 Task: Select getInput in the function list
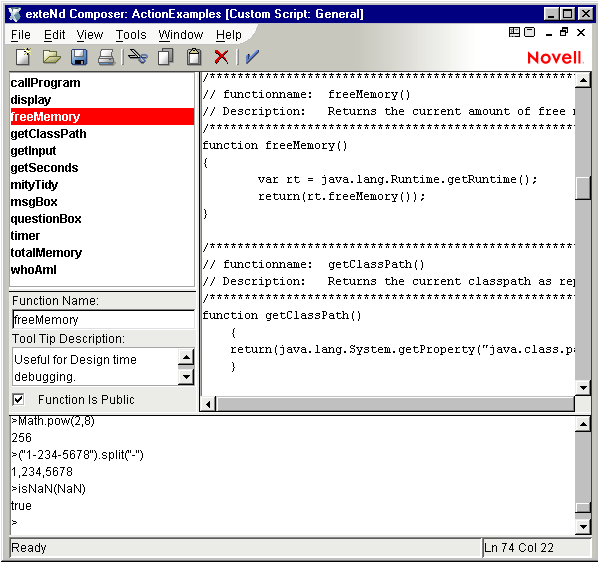[102, 151]
